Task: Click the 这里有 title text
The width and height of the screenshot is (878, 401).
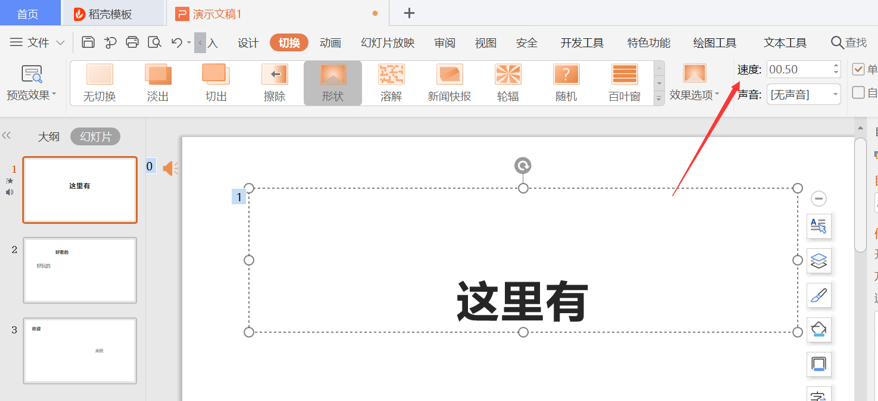Action: coord(522,301)
